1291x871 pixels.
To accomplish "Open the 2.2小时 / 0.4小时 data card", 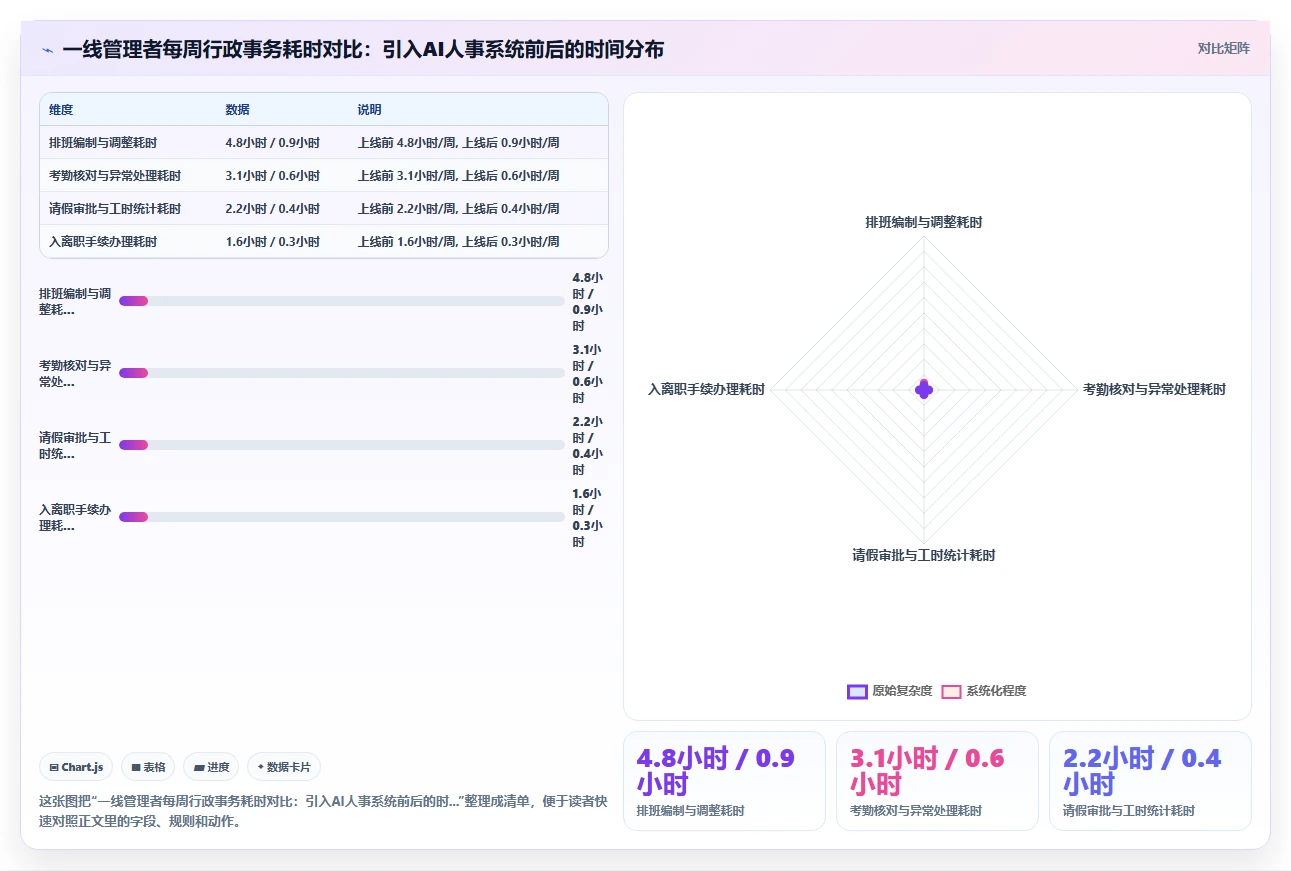I will click(1150, 781).
